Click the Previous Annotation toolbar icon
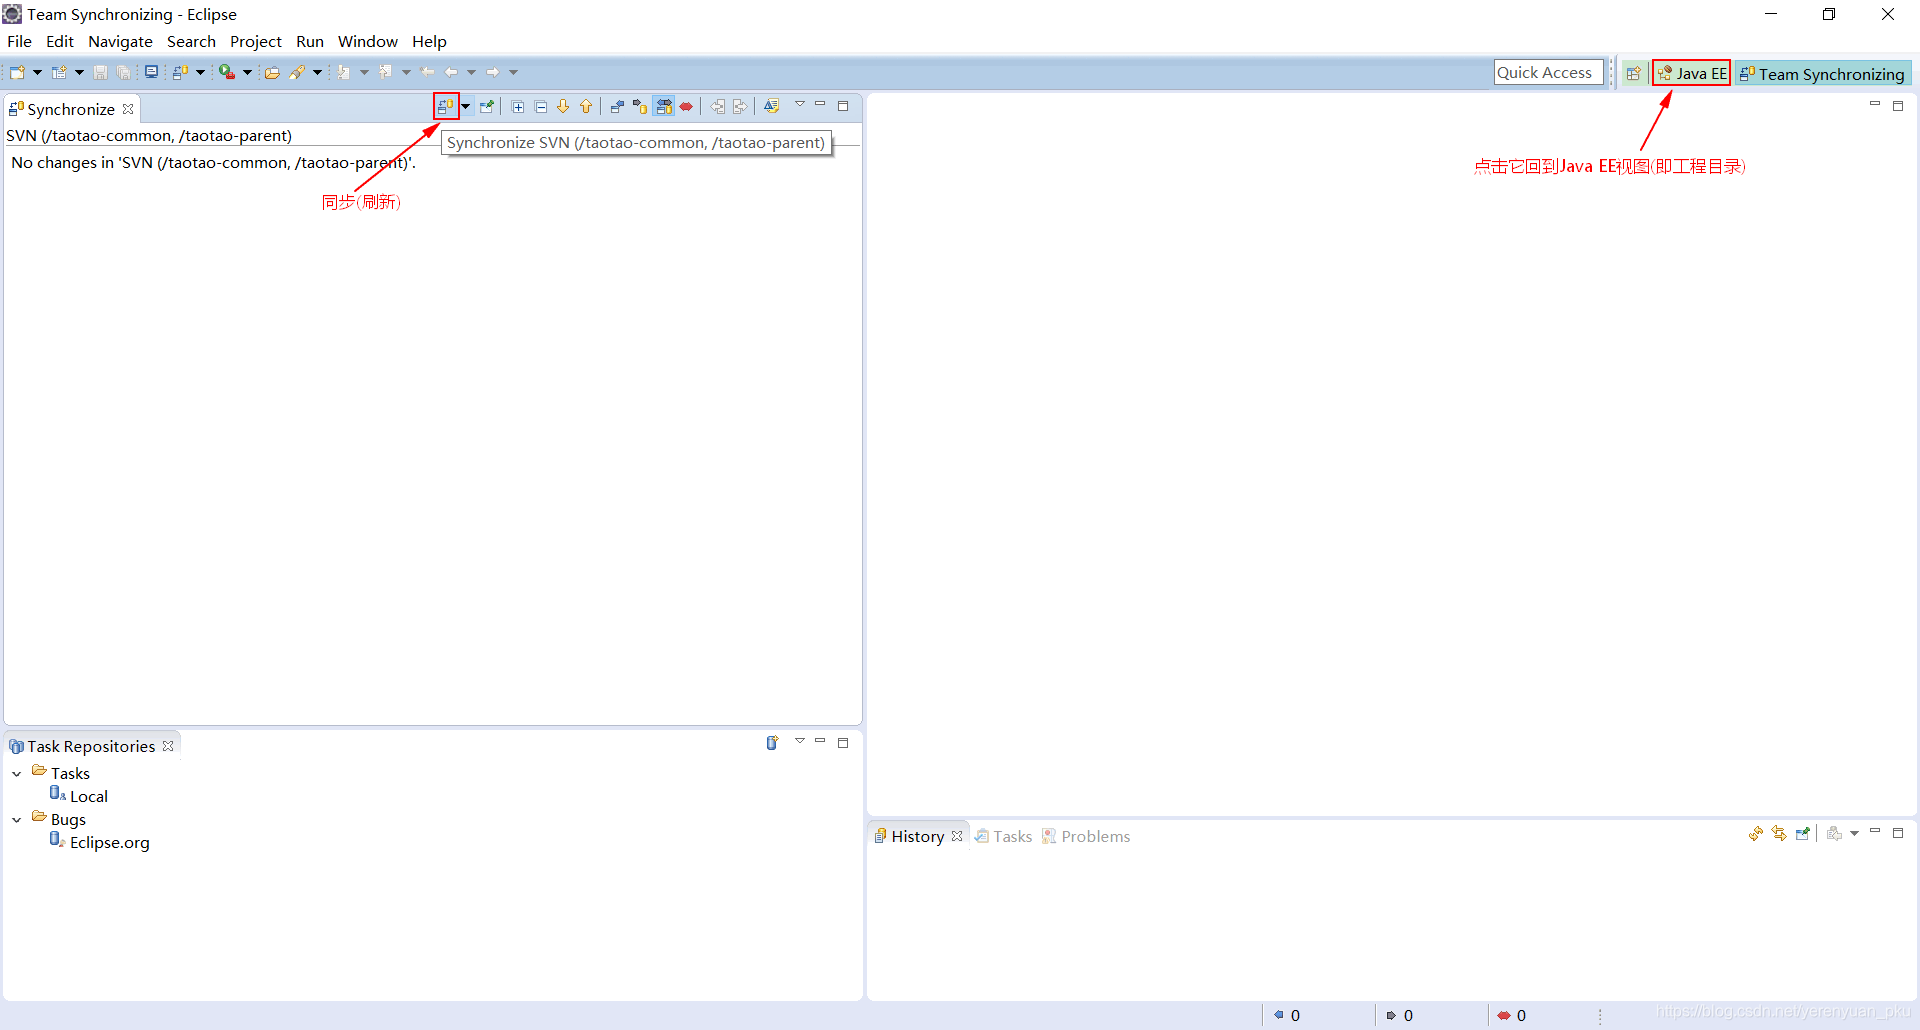This screenshot has width=1920, height=1030. (386, 72)
